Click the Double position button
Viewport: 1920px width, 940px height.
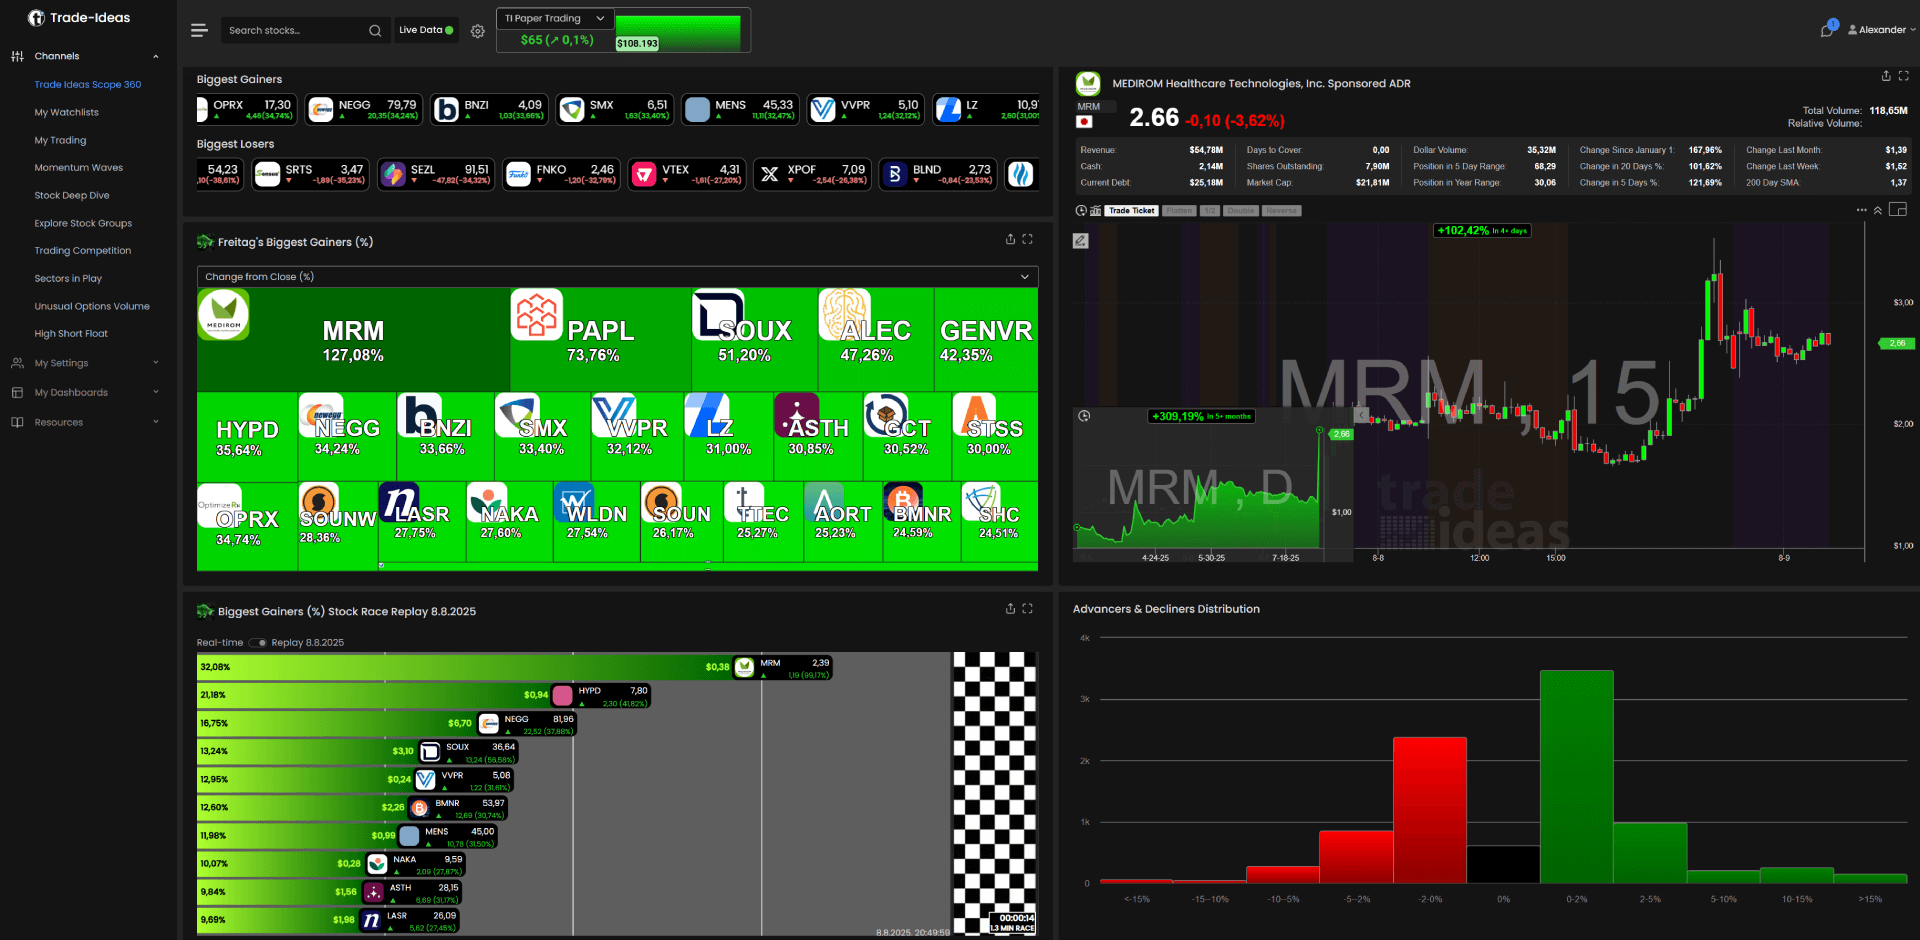click(1240, 211)
